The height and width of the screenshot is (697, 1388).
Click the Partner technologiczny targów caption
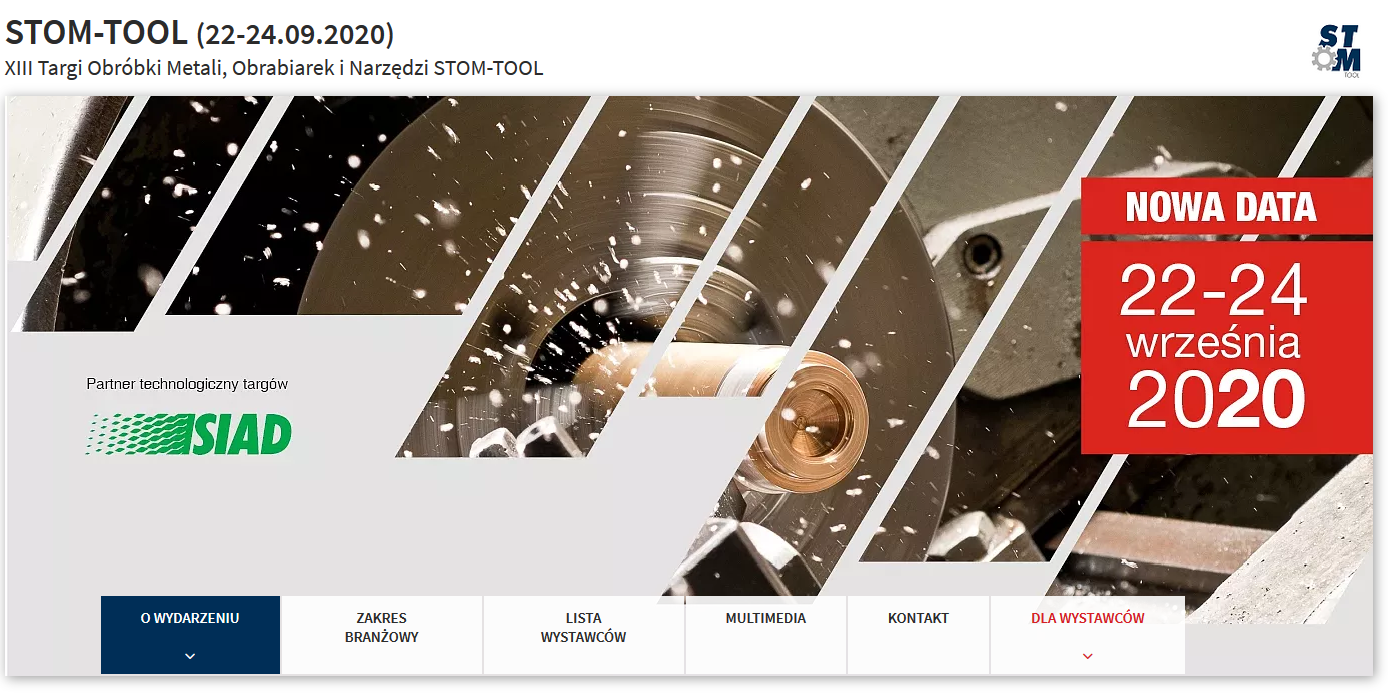pyautogui.click(x=187, y=384)
